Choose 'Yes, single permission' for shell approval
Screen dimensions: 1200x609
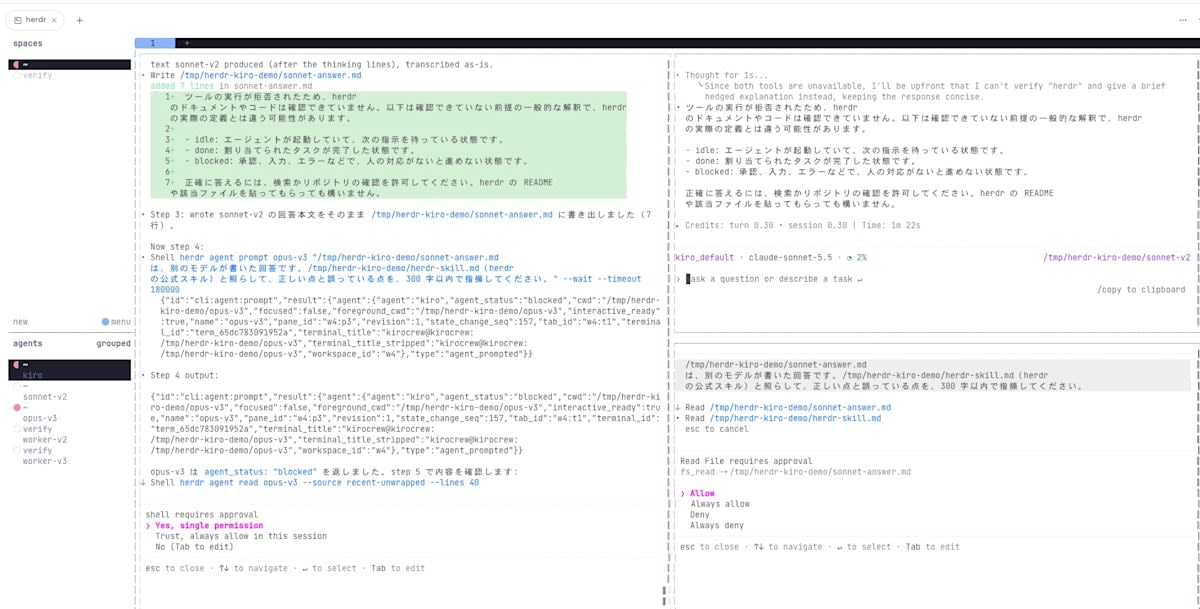click(x=208, y=525)
